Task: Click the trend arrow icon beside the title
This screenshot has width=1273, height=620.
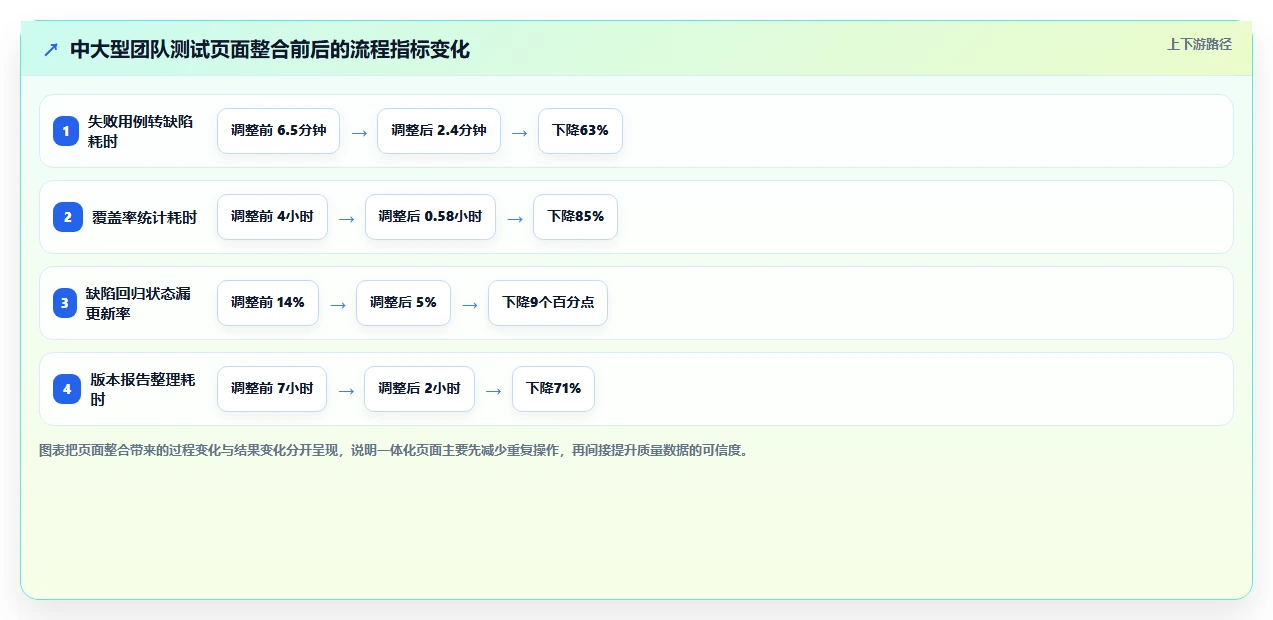Action: 51,50
